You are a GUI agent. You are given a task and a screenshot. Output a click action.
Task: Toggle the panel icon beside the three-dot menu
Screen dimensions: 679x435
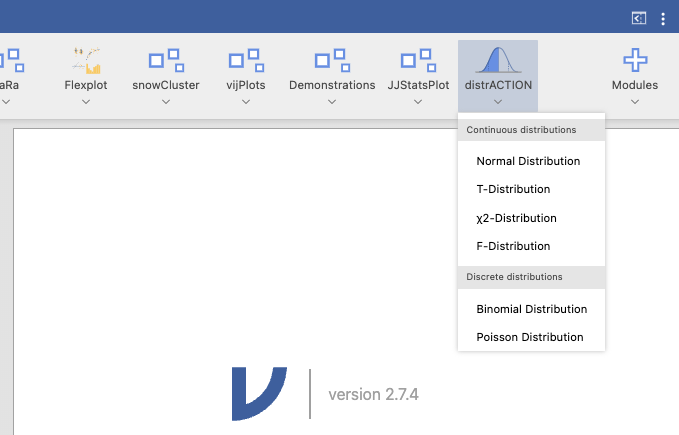[x=638, y=18]
